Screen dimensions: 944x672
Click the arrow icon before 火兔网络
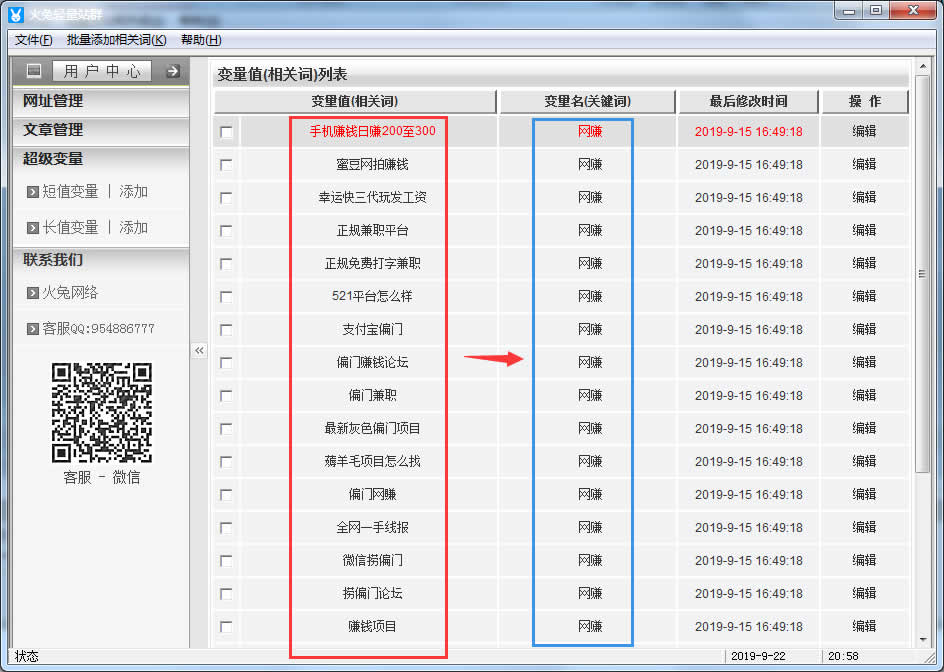click(33, 293)
